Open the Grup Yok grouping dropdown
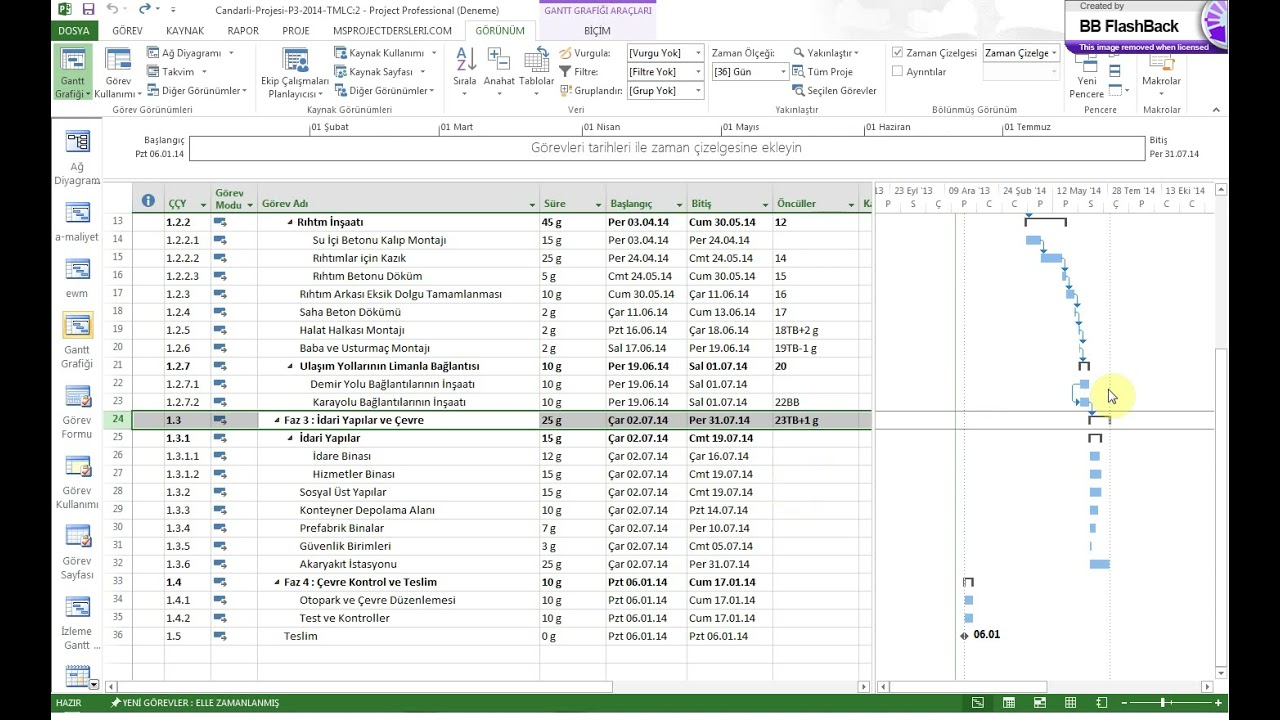 (x=697, y=91)
